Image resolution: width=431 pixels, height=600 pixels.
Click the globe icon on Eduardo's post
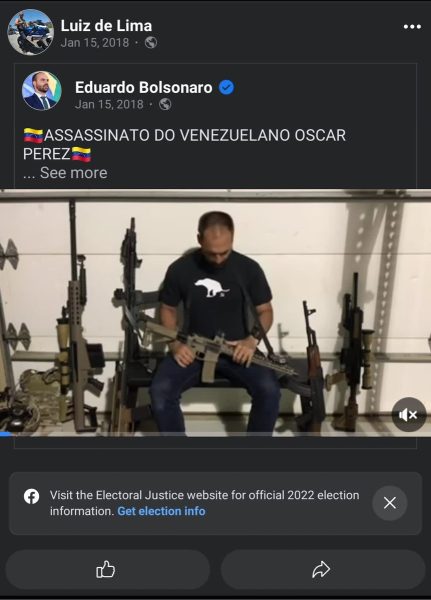point(165,104)
